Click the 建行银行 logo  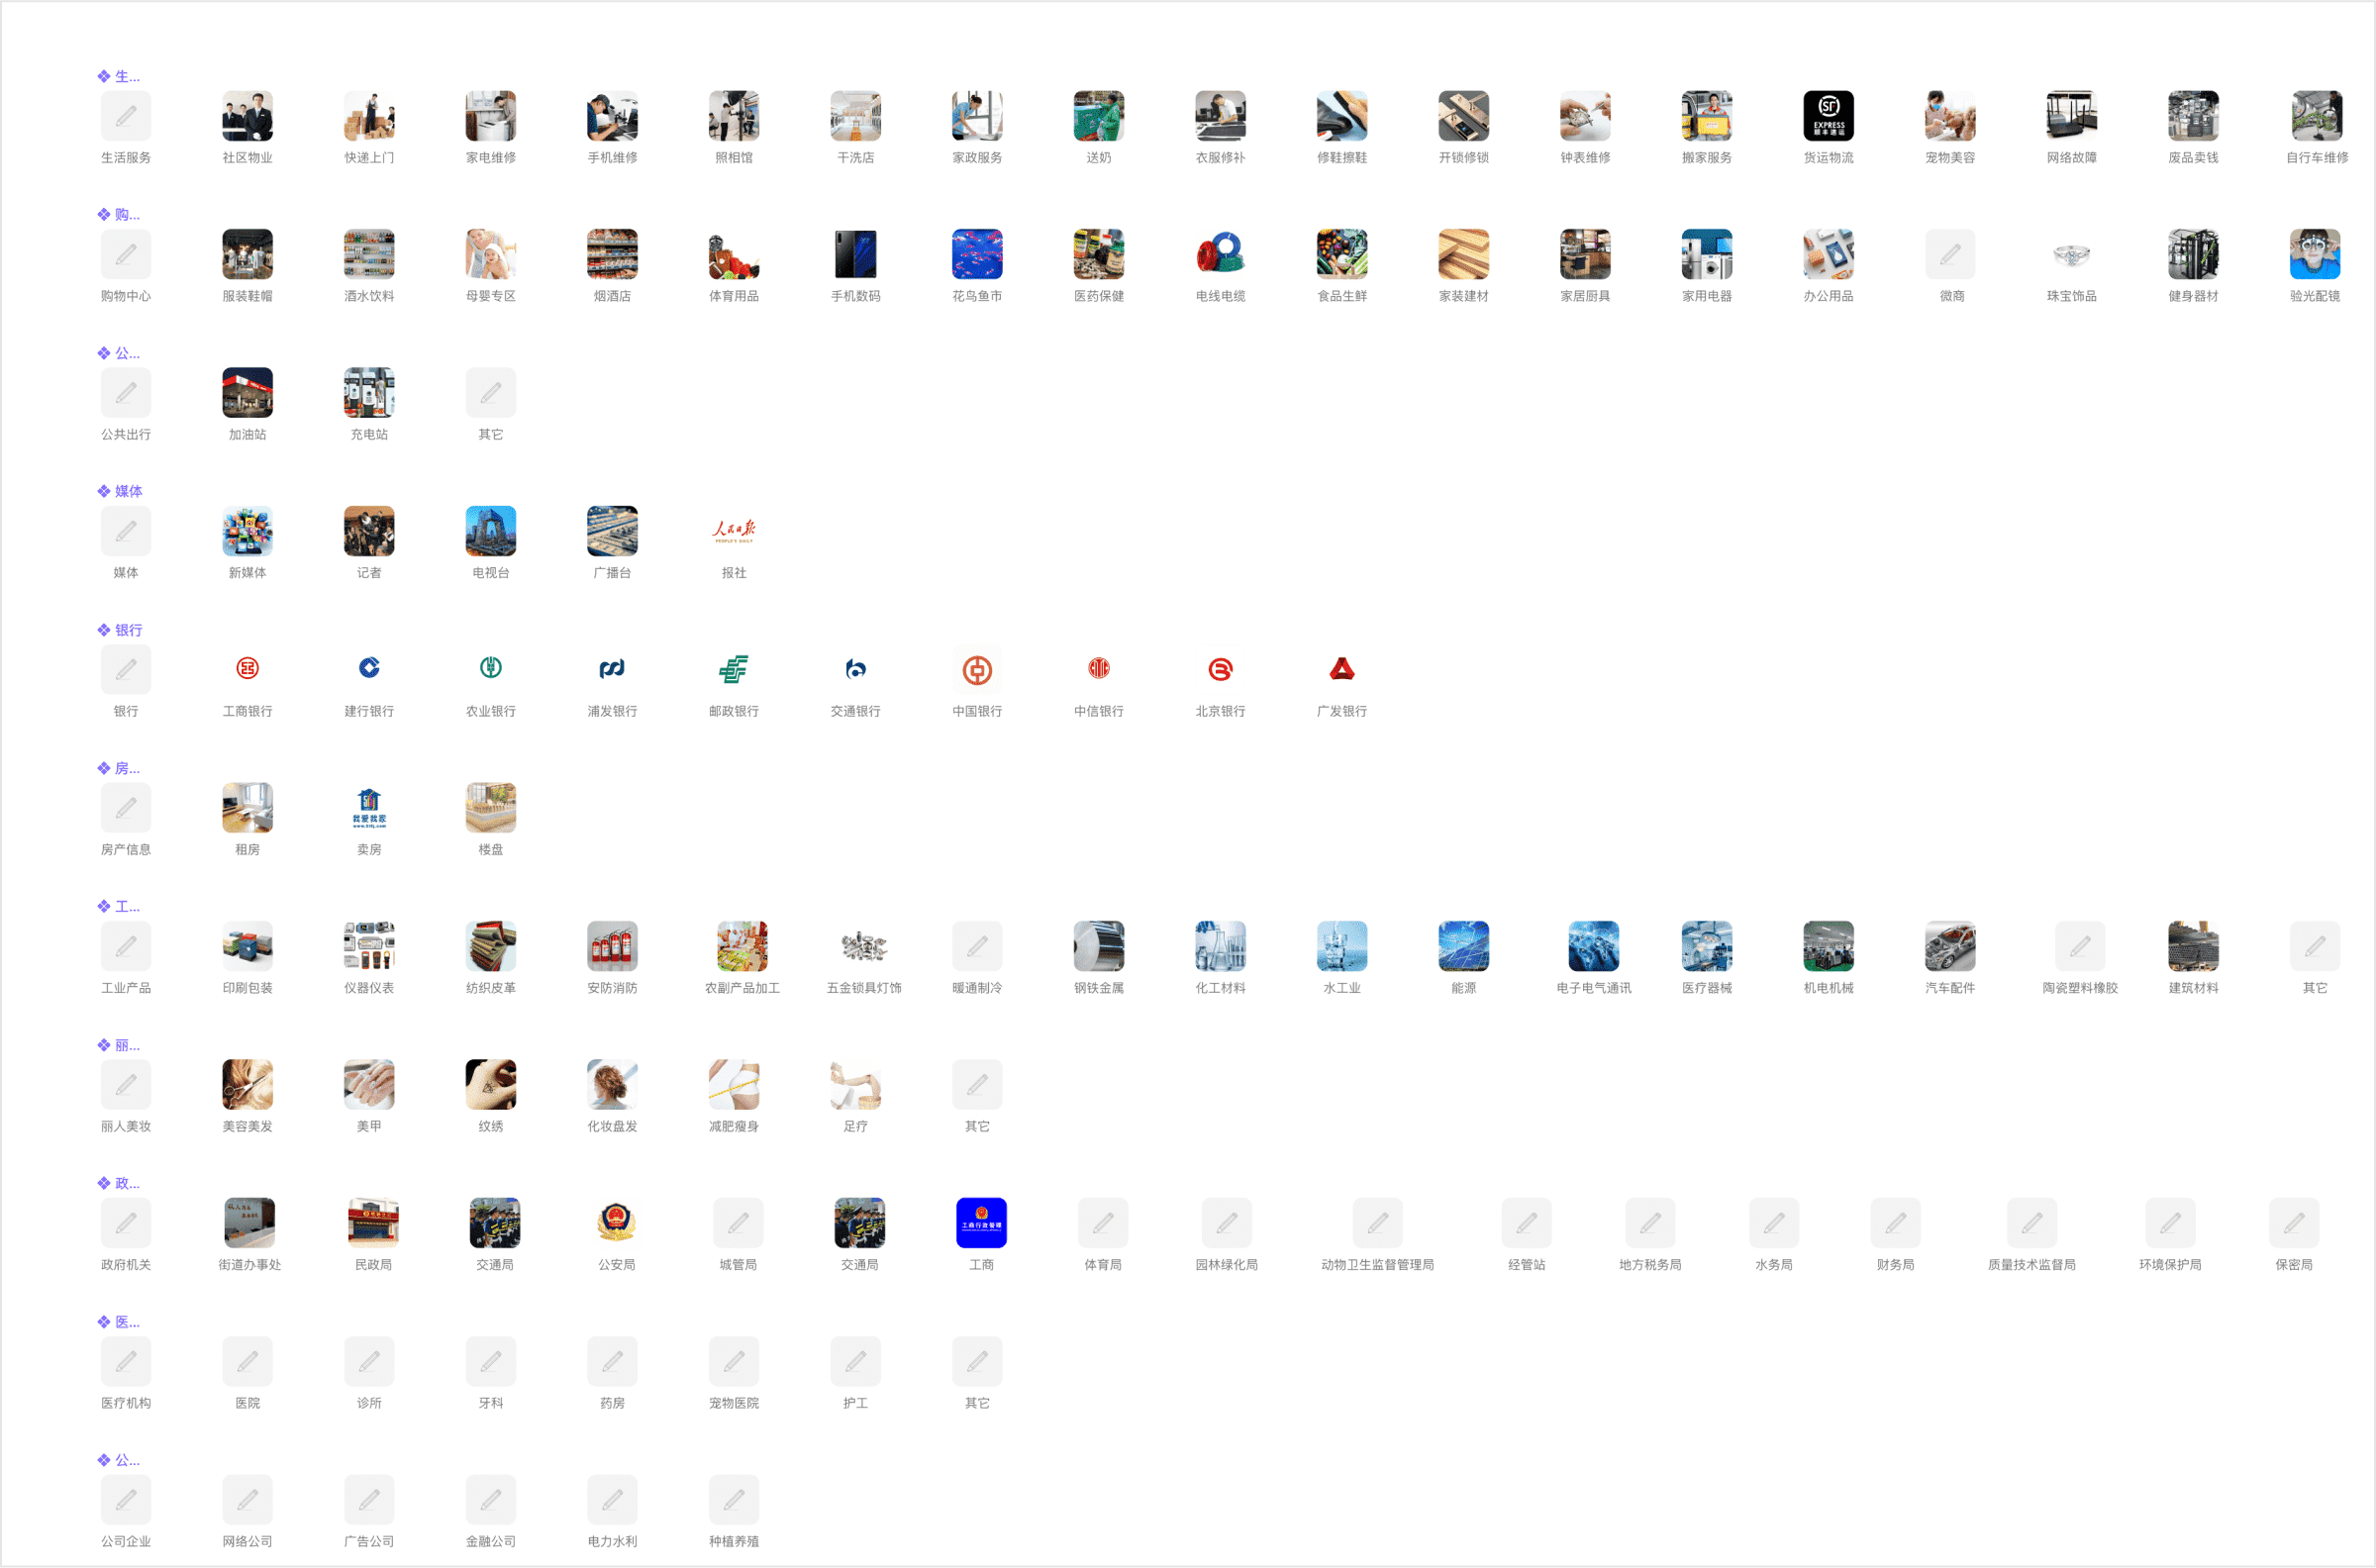(369, 669)
